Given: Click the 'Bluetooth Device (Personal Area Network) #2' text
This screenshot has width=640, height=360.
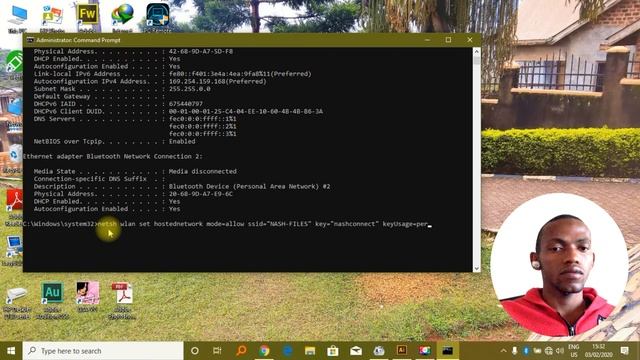Looking at the screenshot, I should pos(249,186).
